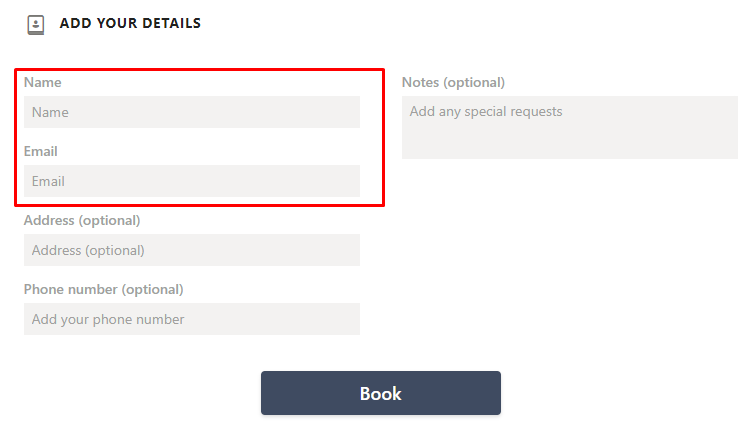Submit the form with the Book button
The height and width of the screenshot is (423, 747).
pos(380,393)
